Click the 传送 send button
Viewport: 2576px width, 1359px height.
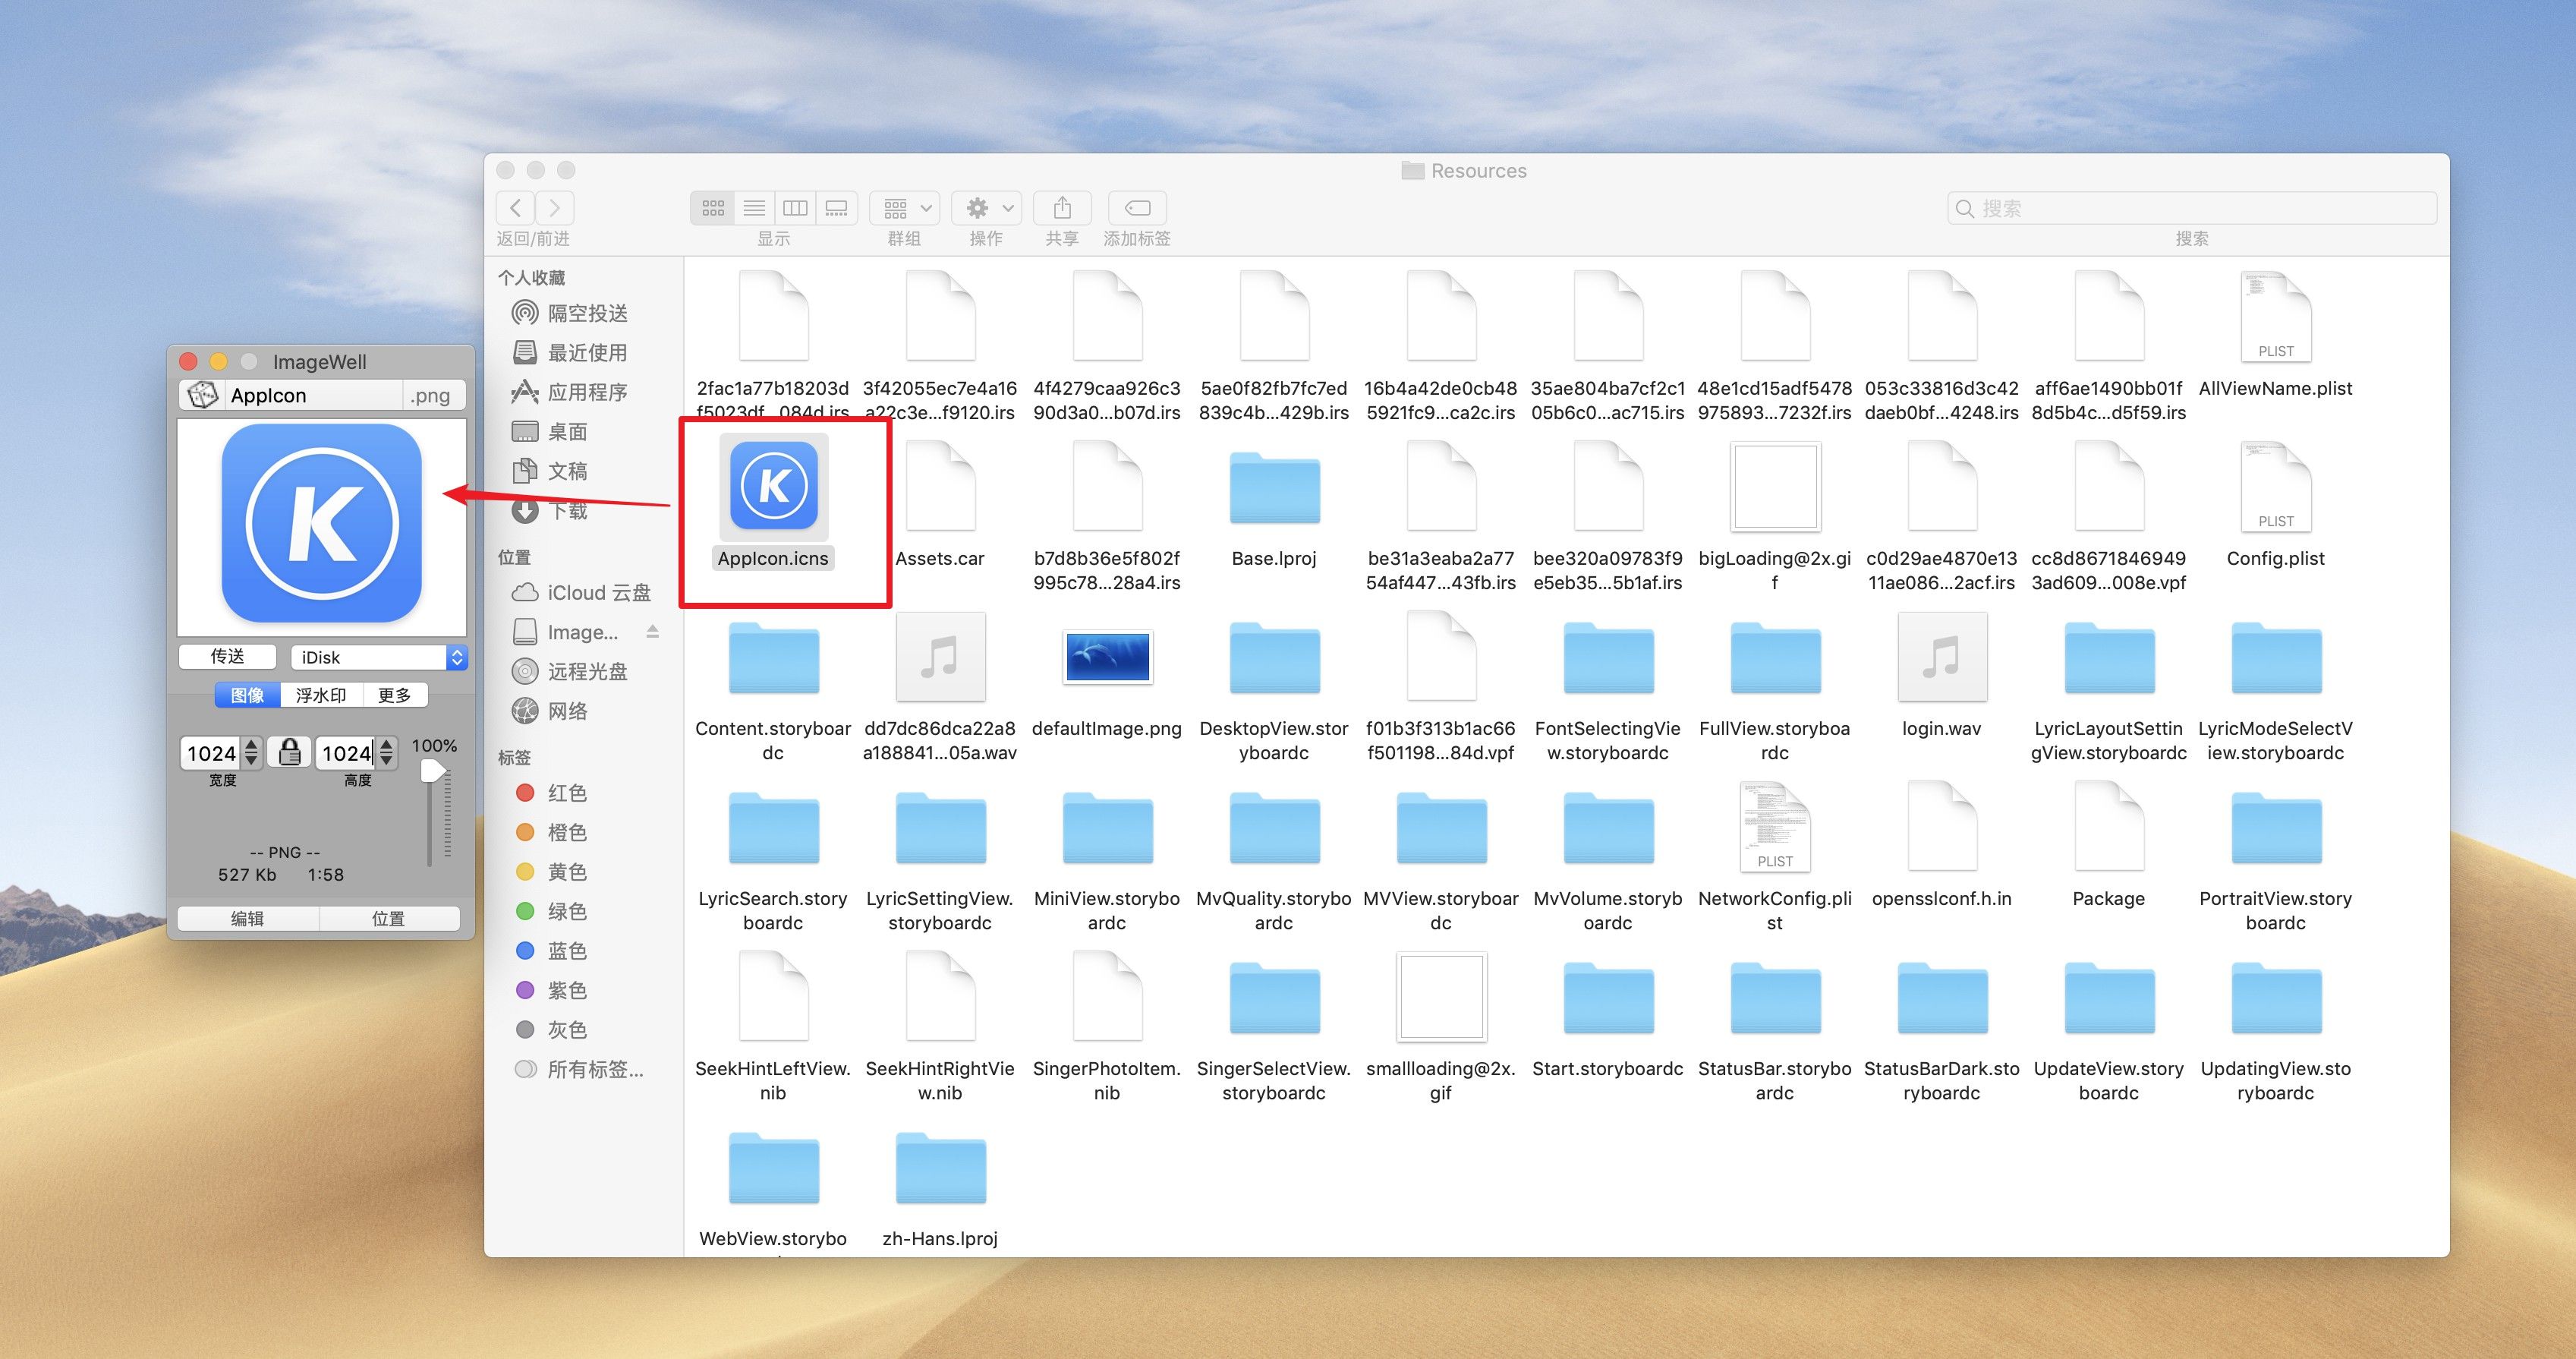(x=227, y=656)
